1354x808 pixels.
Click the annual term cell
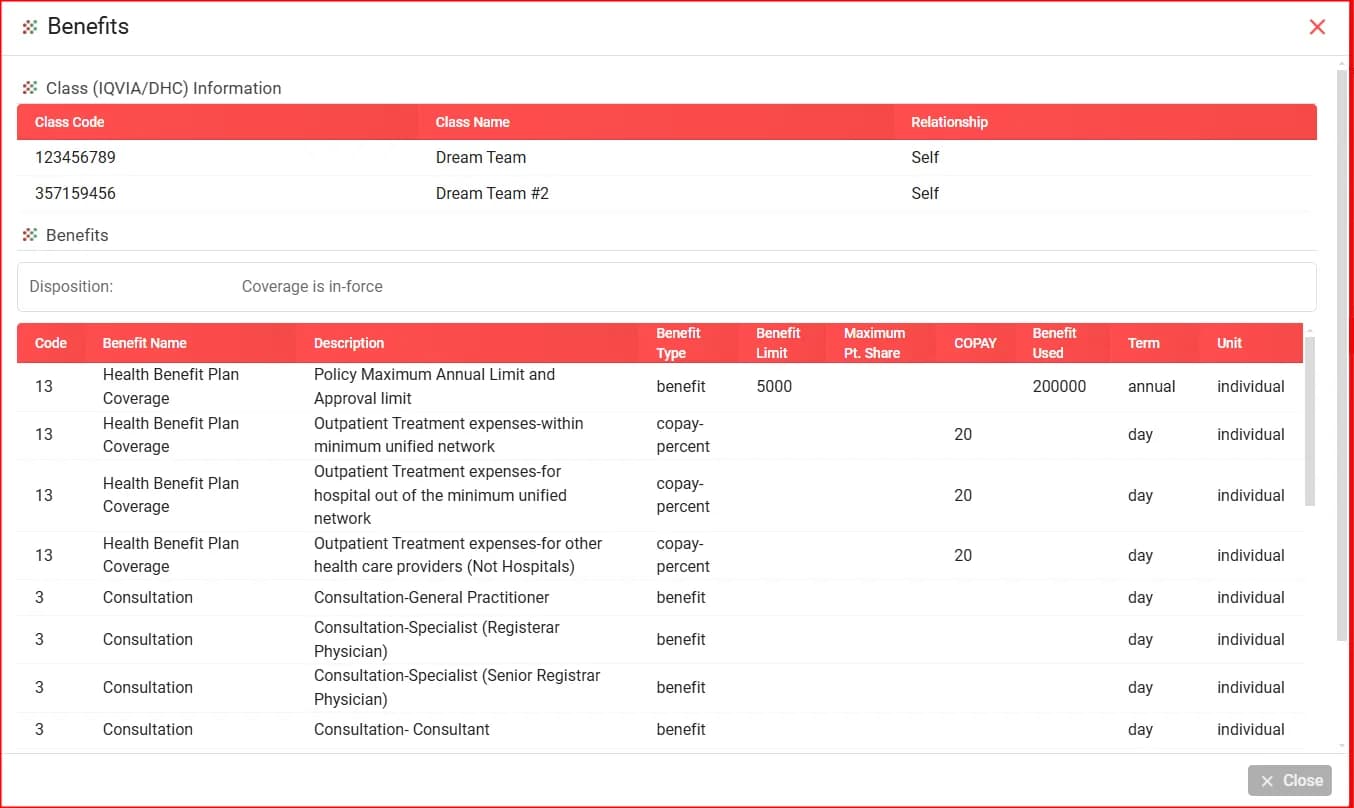[x=1152, y=386]
